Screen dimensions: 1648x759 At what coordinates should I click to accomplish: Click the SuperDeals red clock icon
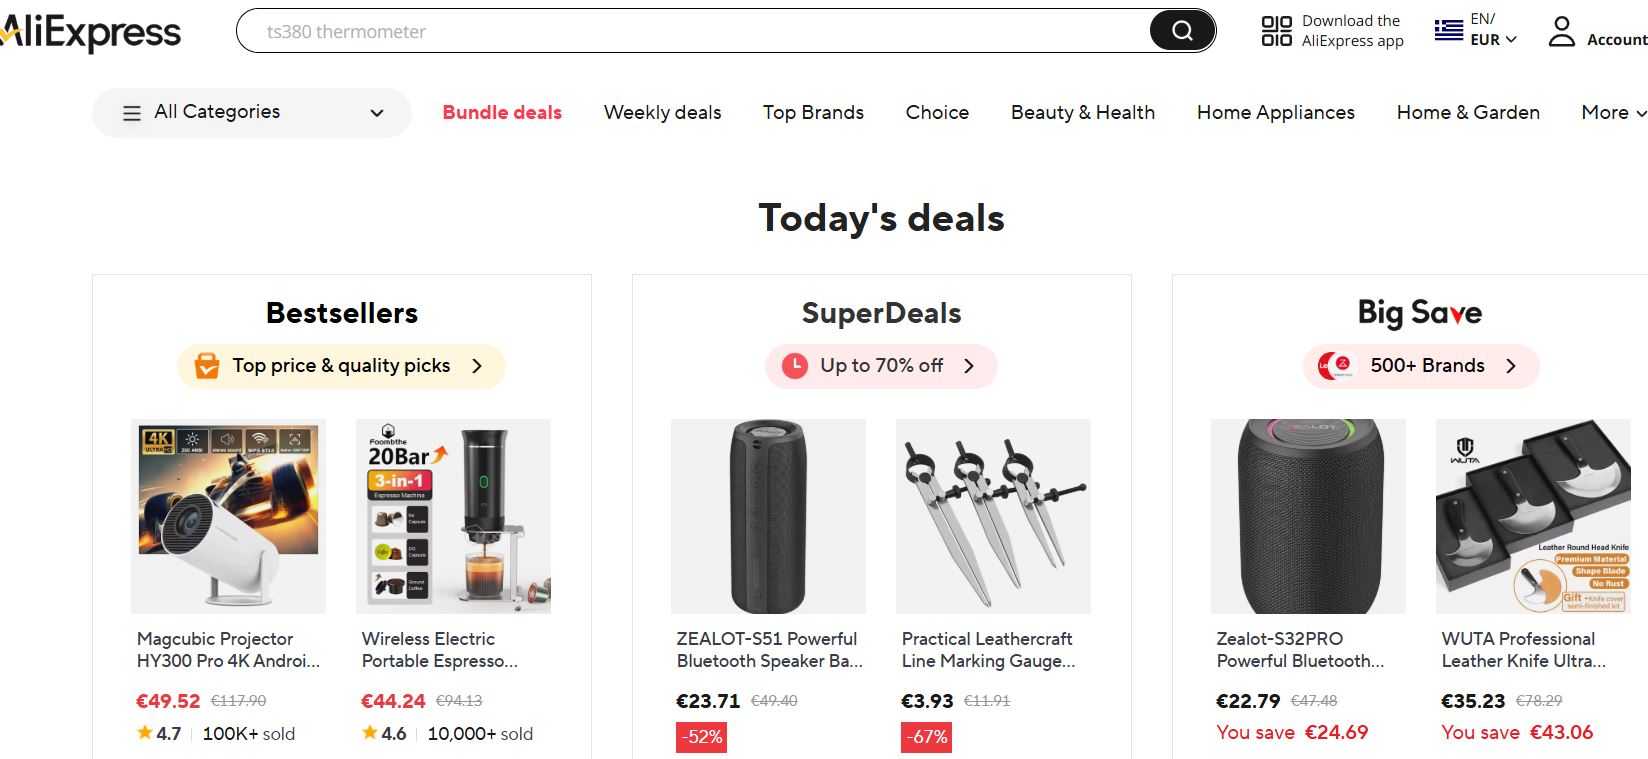794,366
